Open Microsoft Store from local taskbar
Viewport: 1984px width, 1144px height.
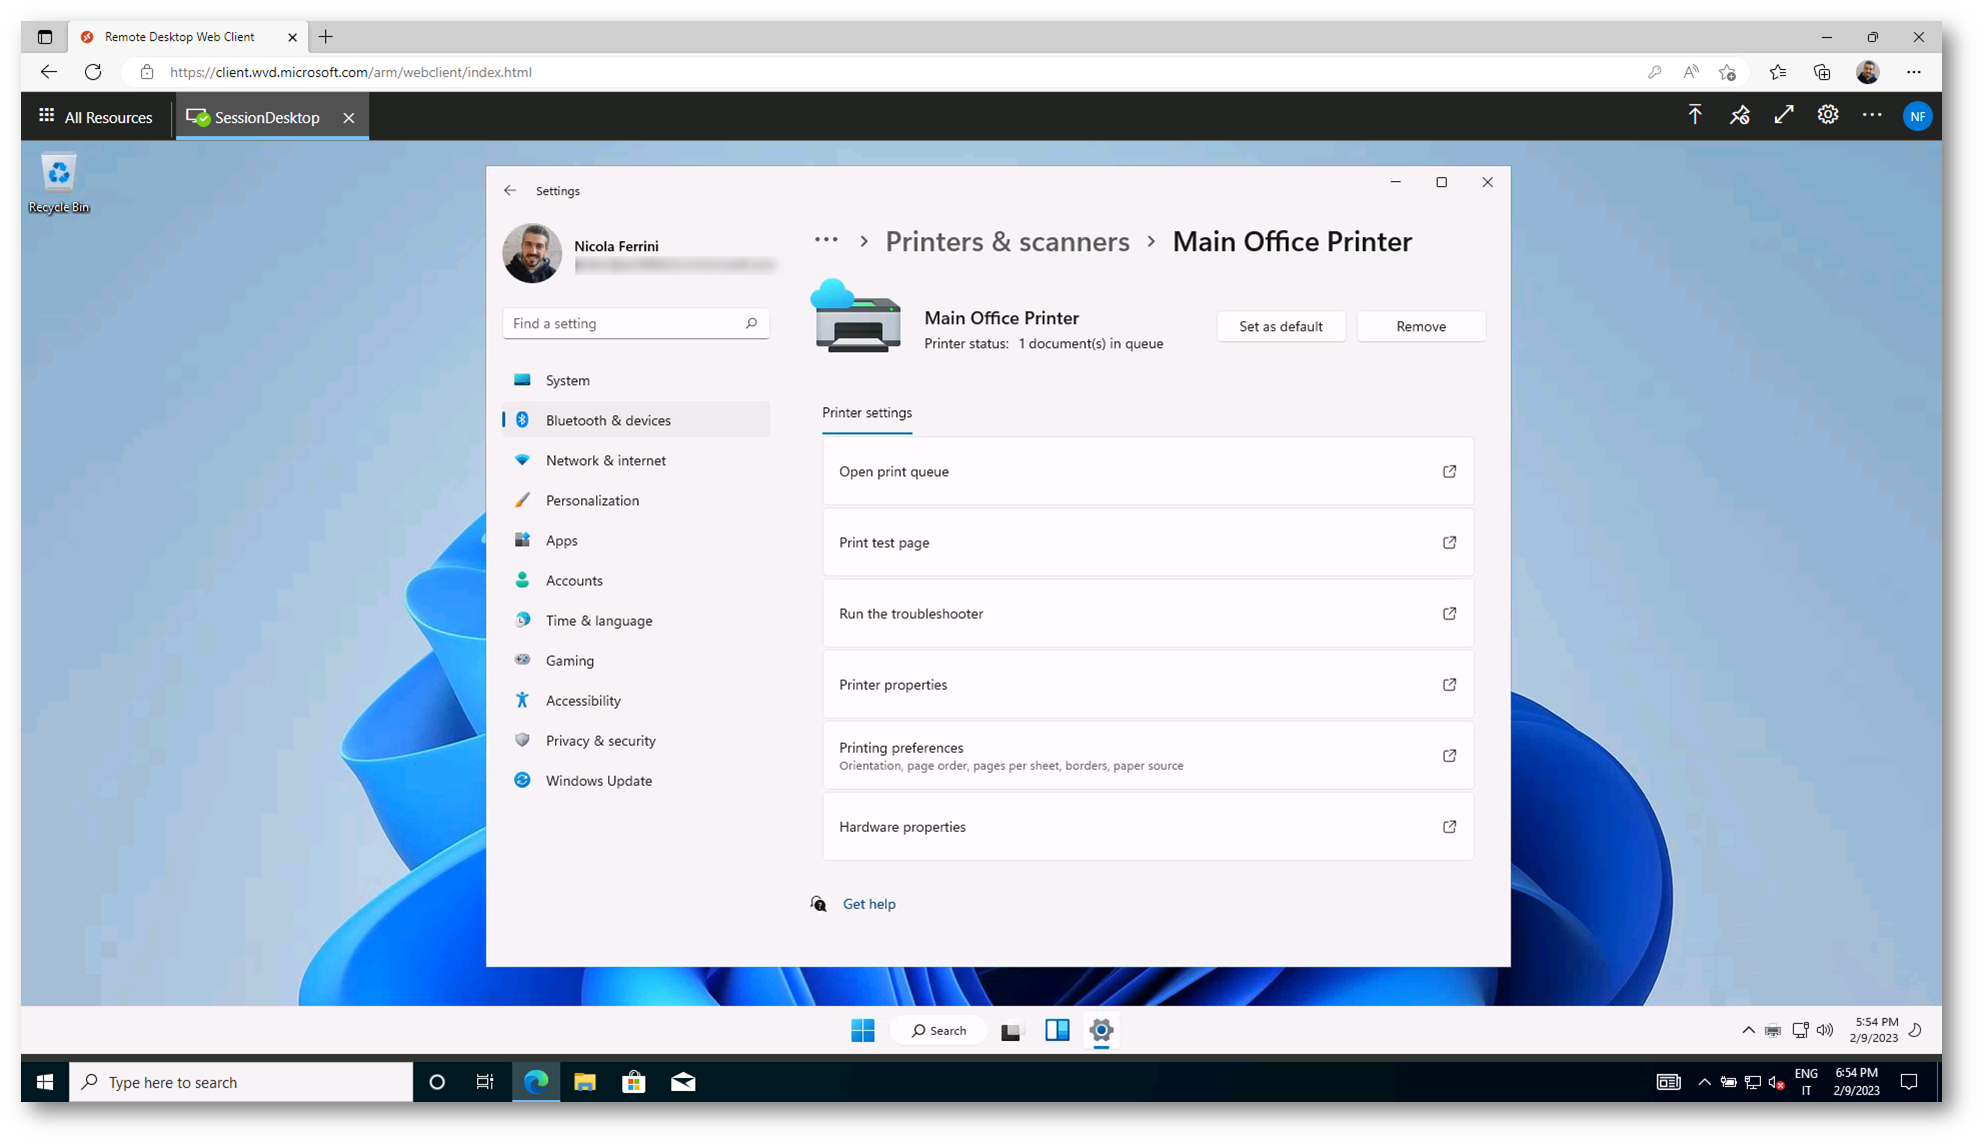pyautogui.click(x=633, y=1082)
